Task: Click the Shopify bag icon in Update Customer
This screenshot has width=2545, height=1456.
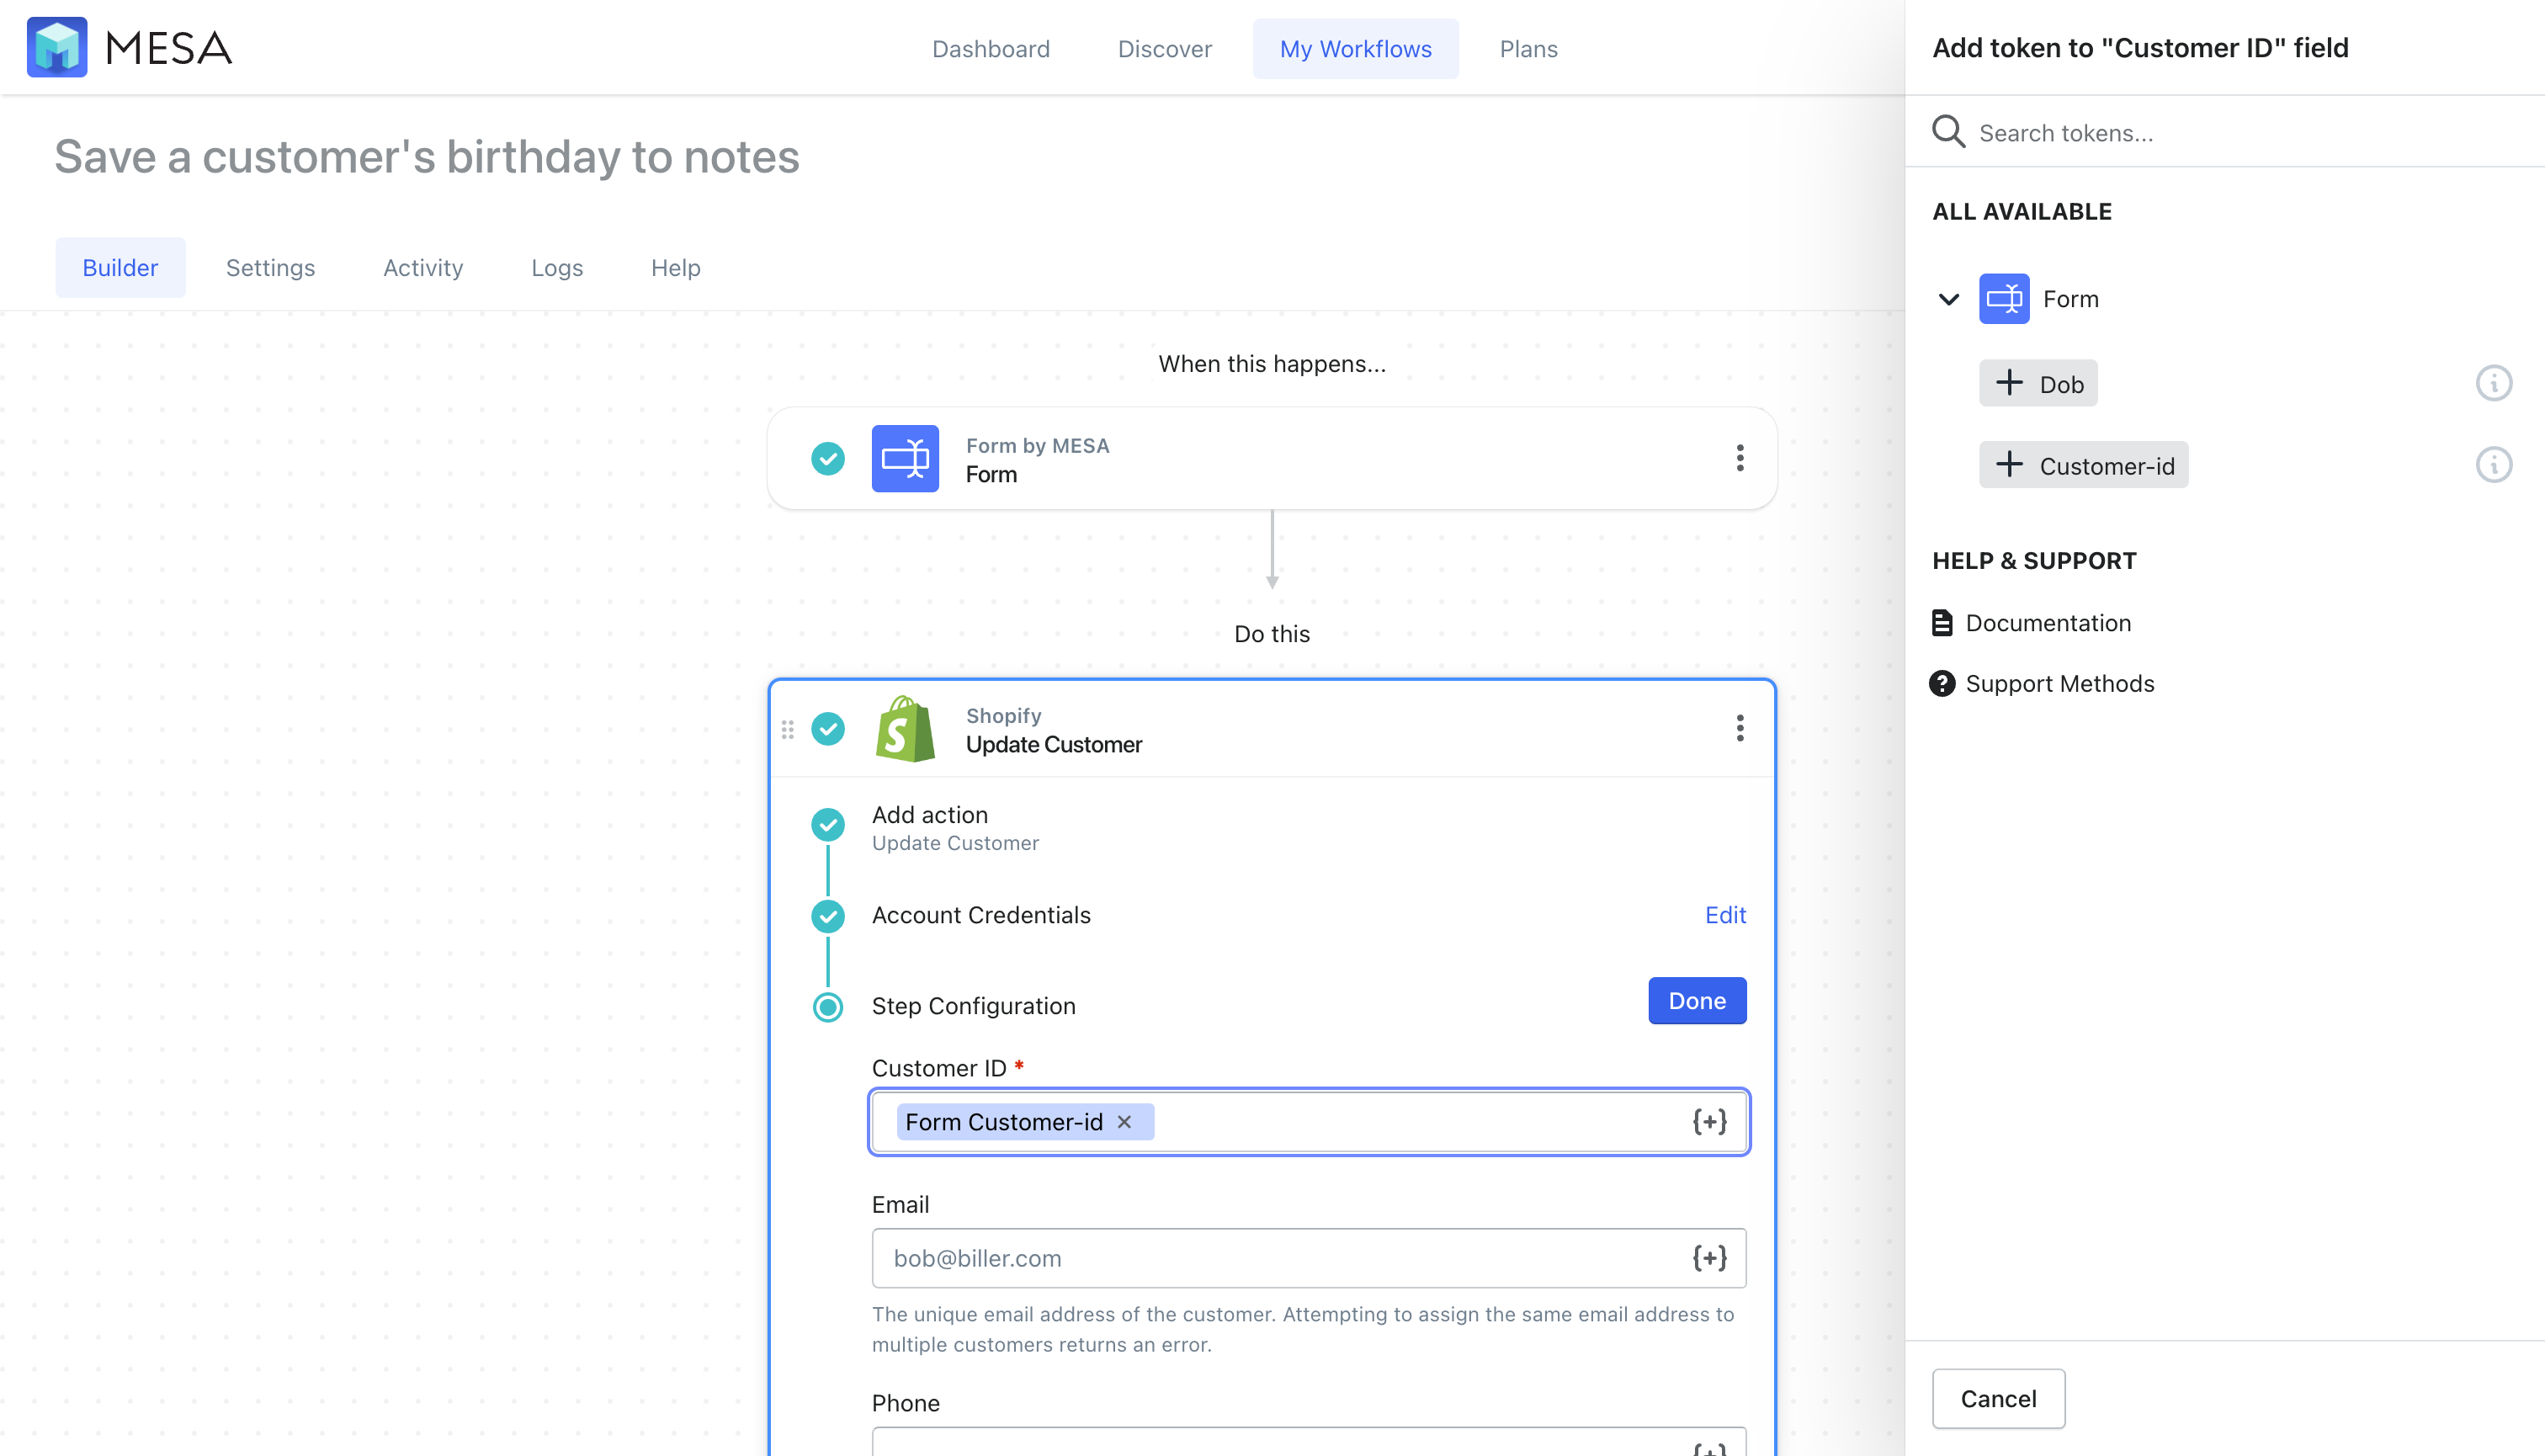Action: tap(905, 729)
